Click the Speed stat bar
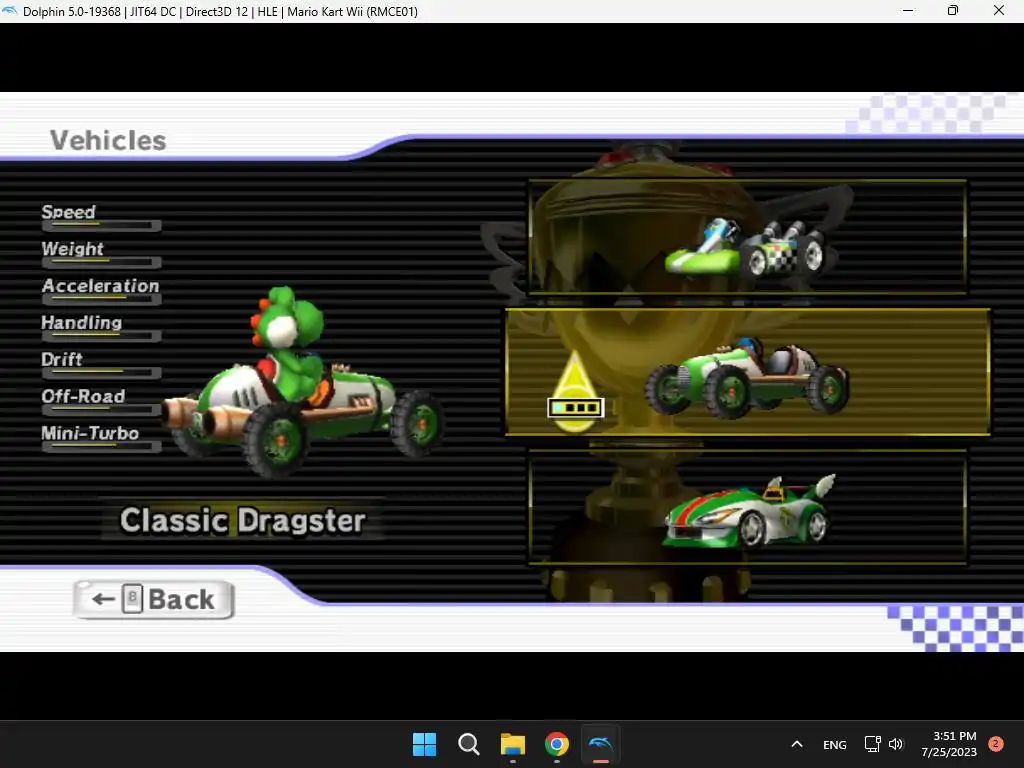The image size is (1024, 768). 101,226
